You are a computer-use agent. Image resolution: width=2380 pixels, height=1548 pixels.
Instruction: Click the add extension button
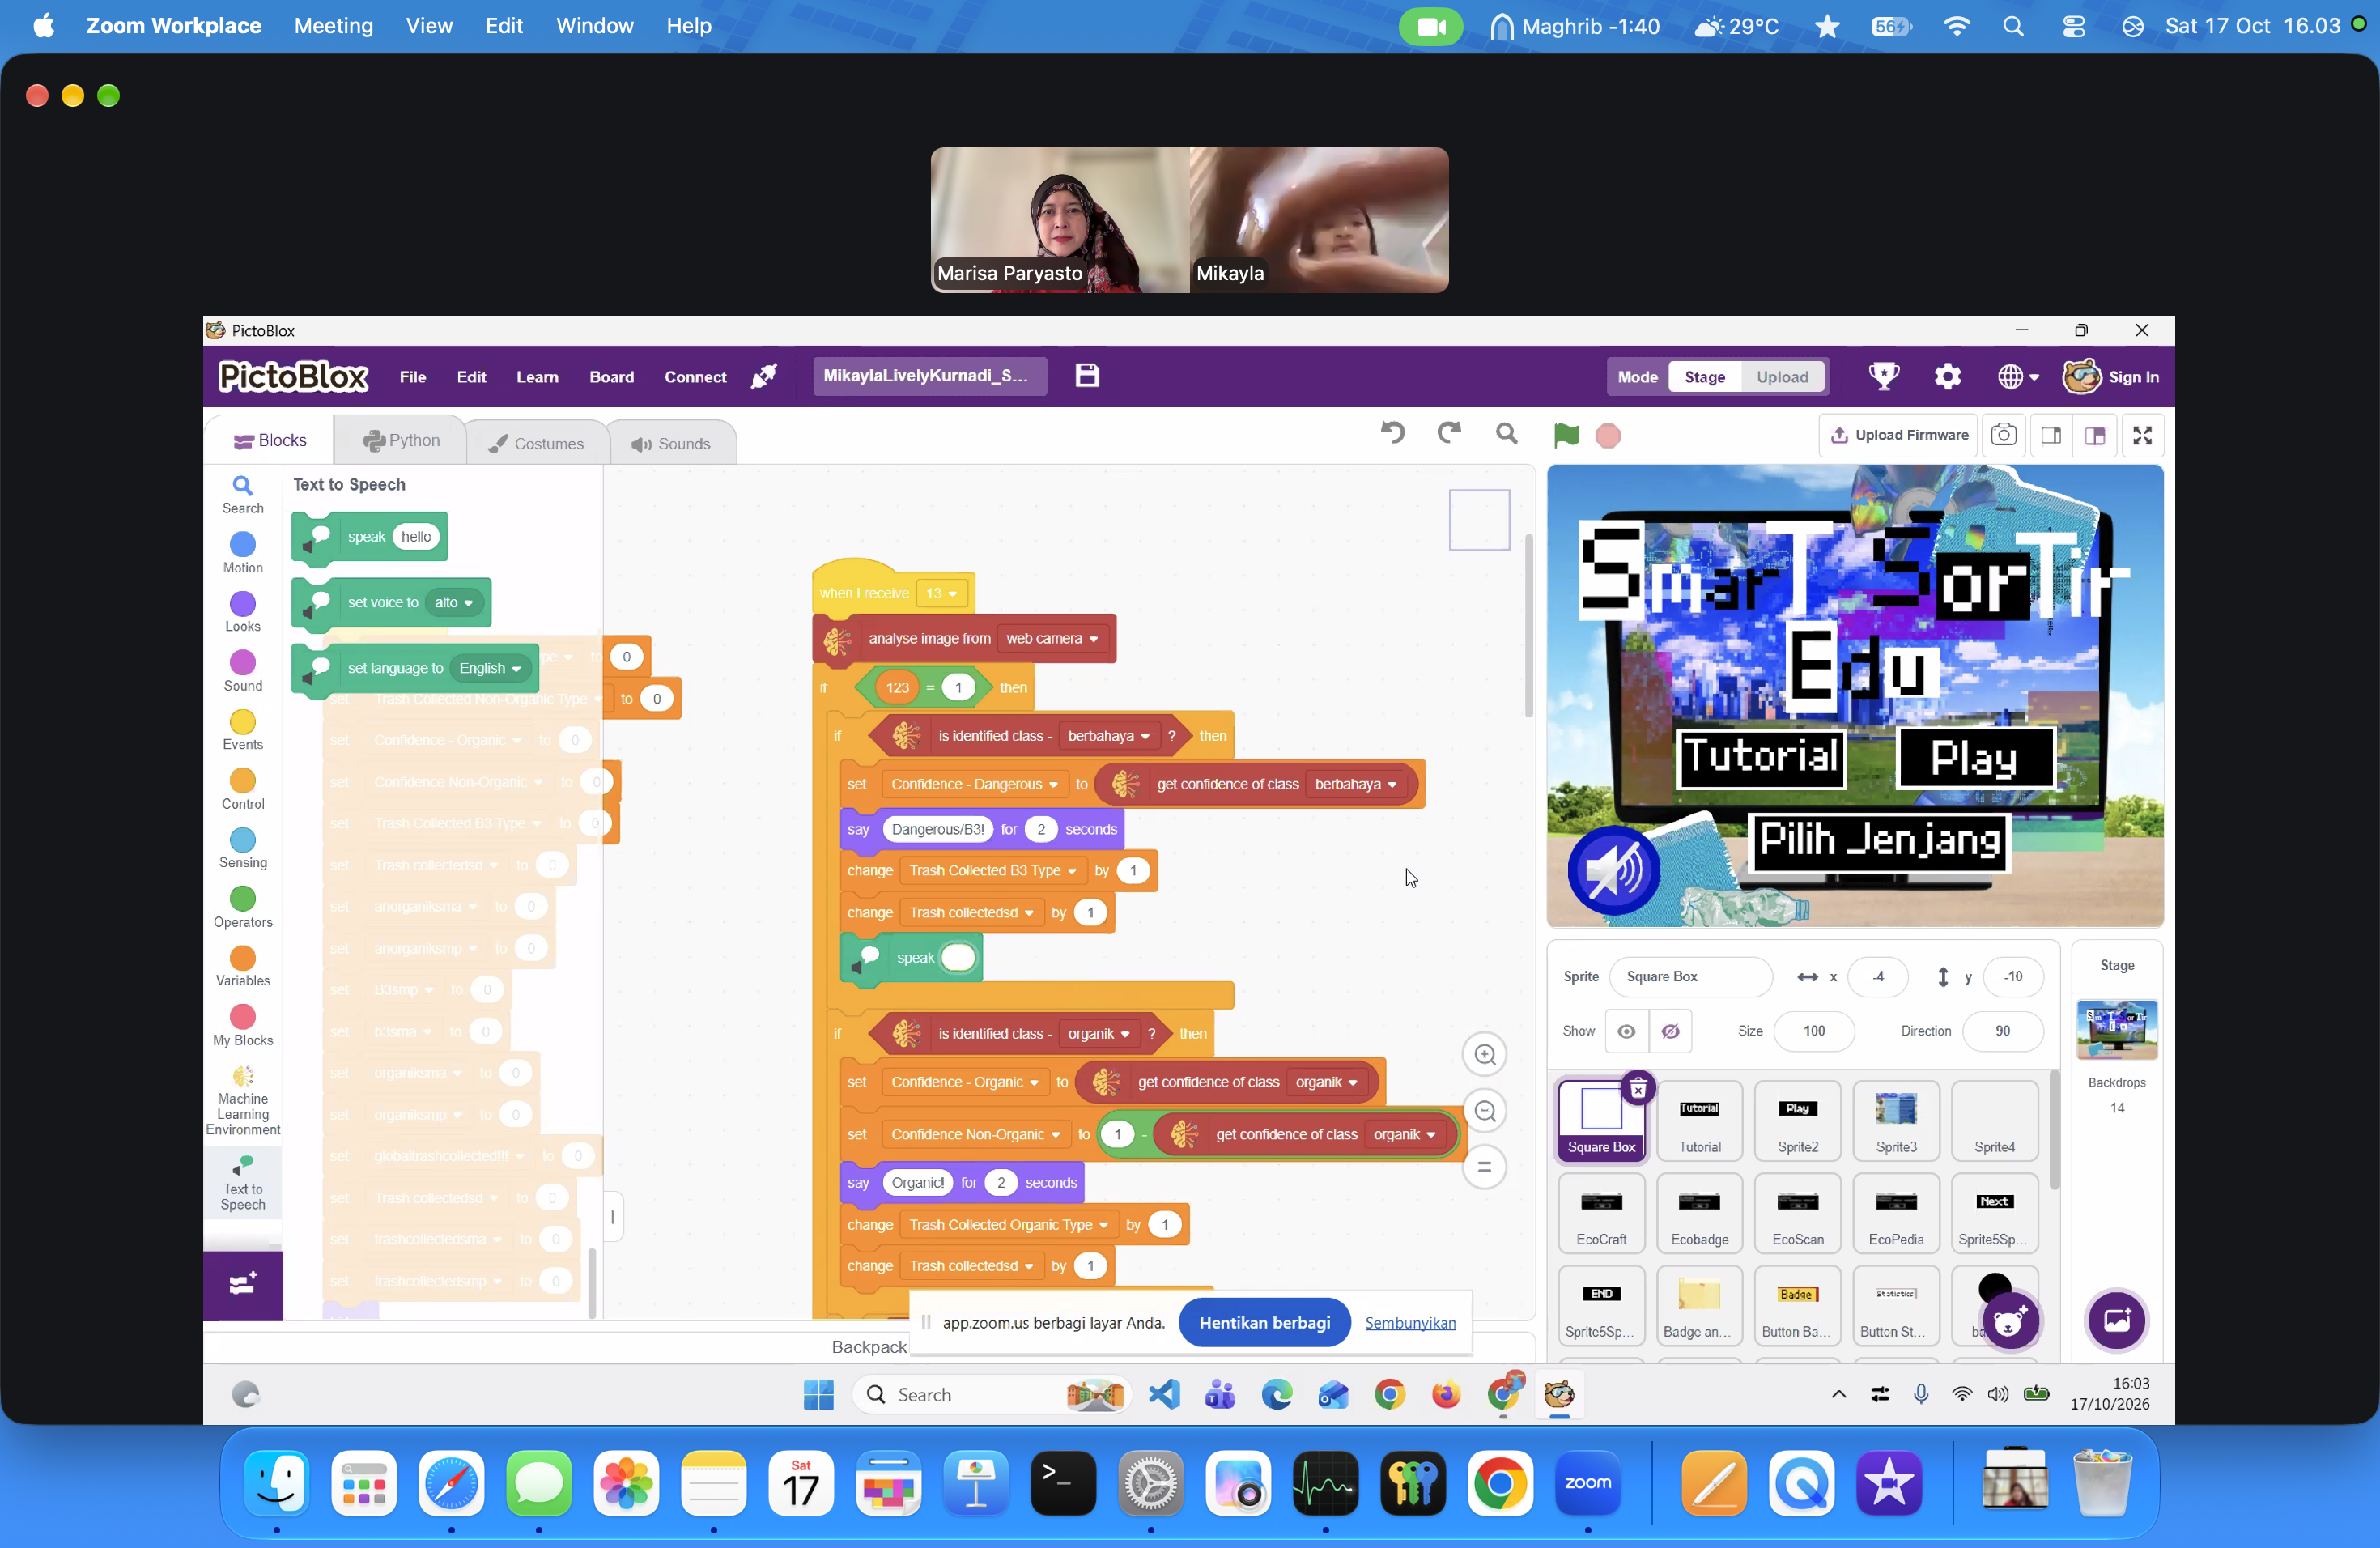243,1284
